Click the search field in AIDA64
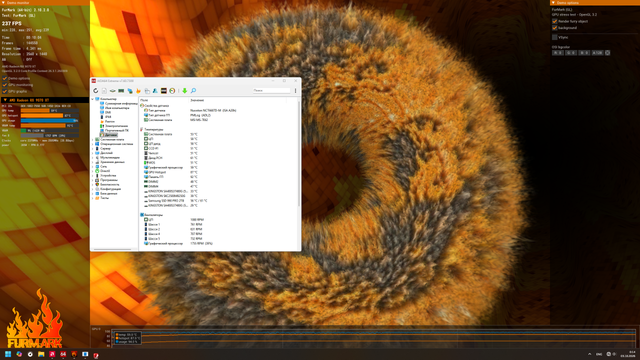Image resolution: width=640 pixels, height=360 pixels. pyautogui.click(x=271, y=90)
